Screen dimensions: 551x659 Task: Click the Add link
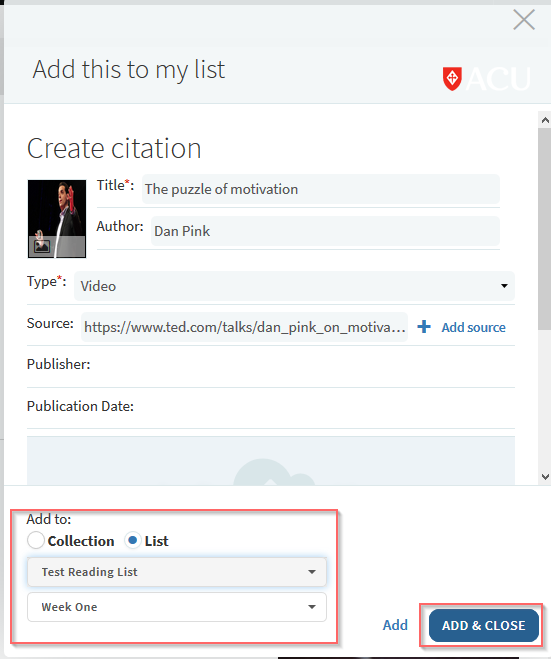point(395,625)
